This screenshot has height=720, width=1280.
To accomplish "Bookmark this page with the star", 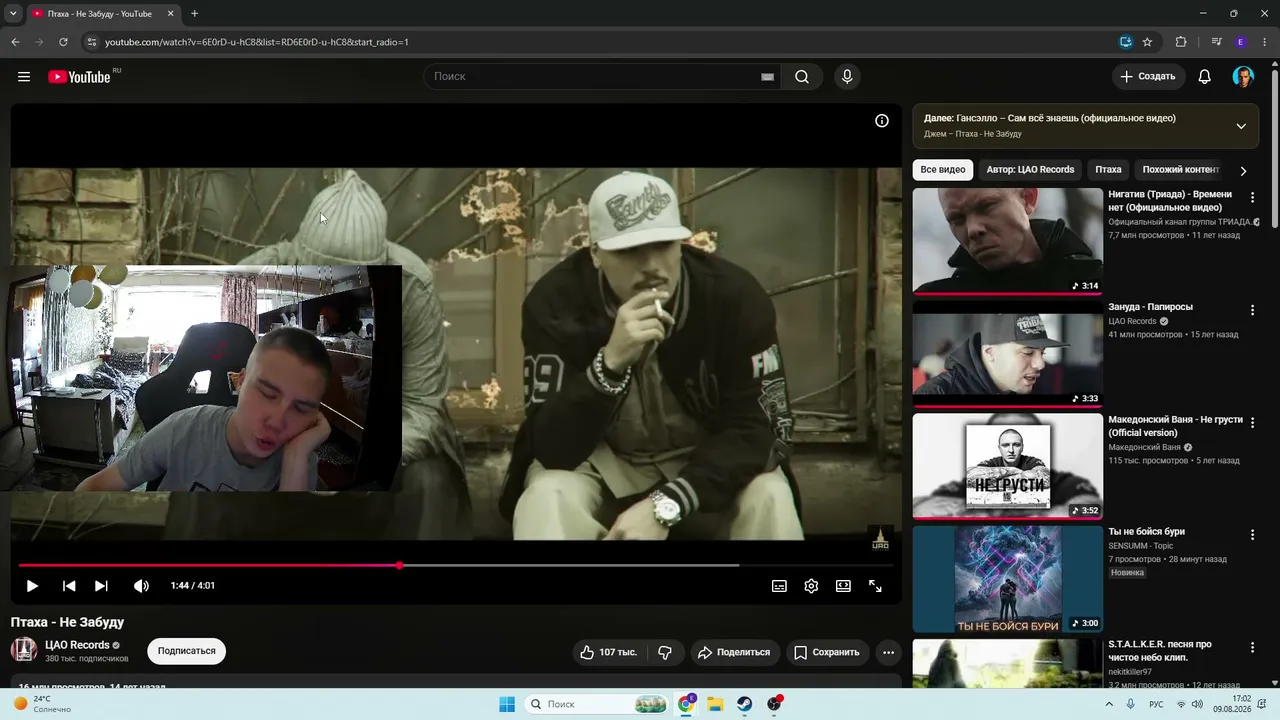I will (x=1147, y=42).
